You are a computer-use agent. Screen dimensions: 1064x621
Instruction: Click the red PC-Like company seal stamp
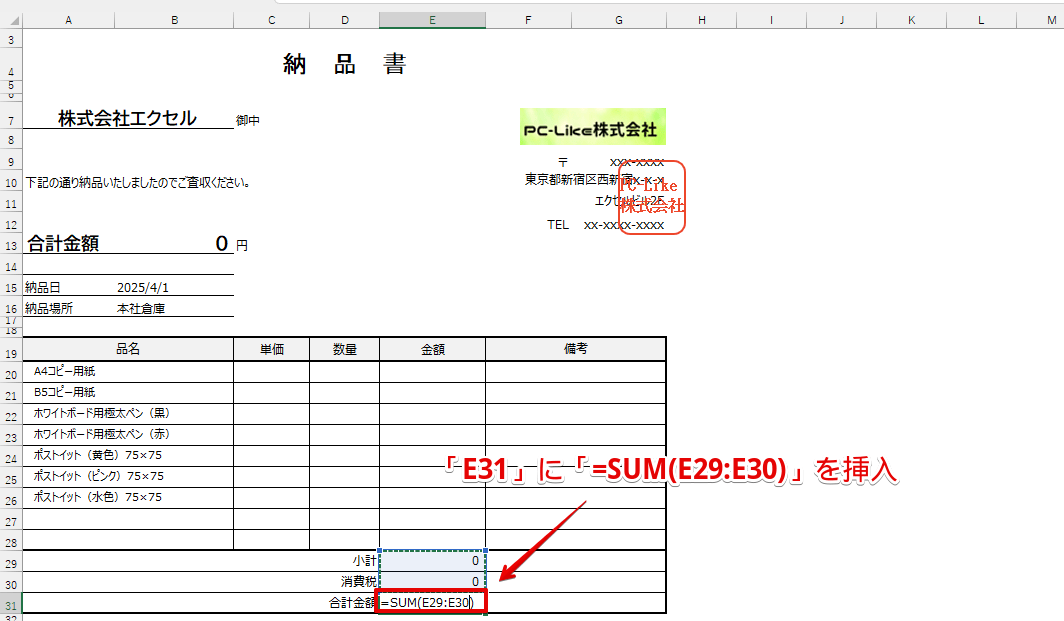click(x=652, y=197)
